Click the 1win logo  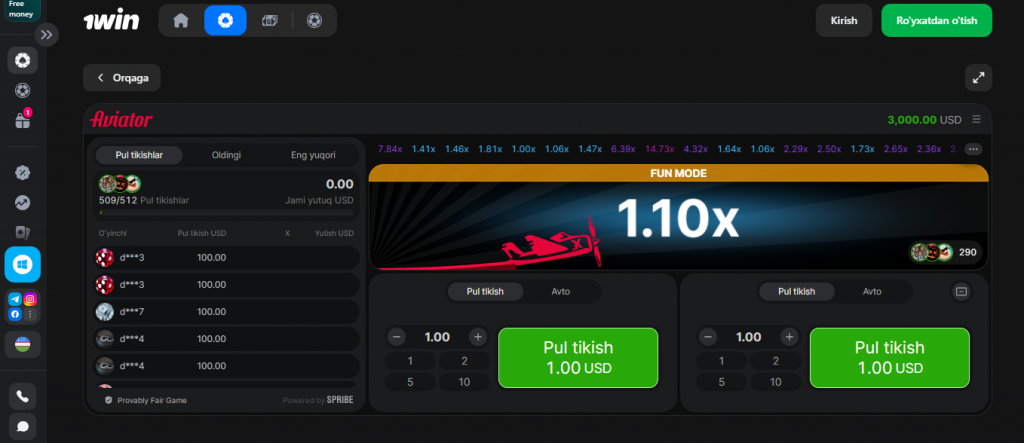[112, 20]
